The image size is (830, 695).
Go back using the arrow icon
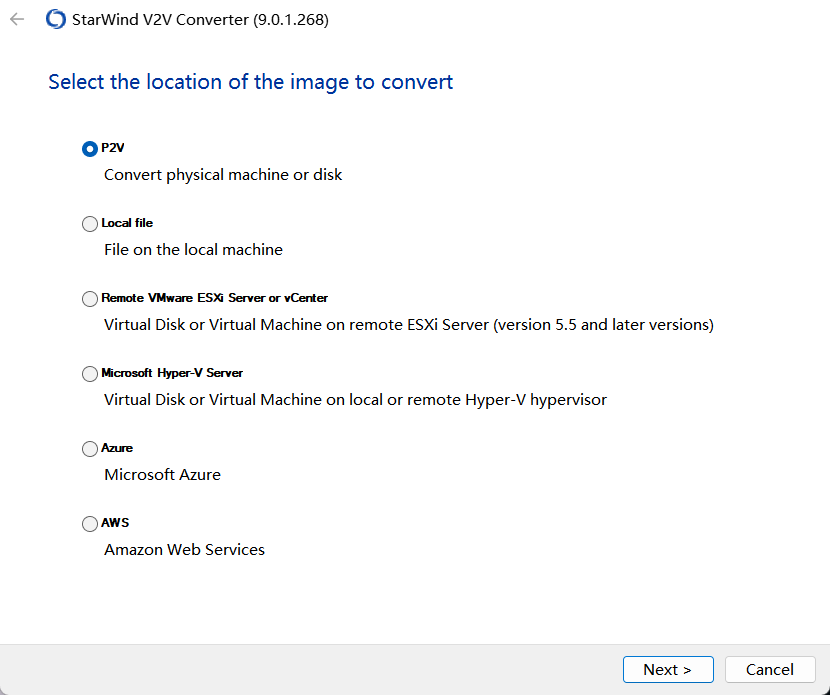click(17, 20)
